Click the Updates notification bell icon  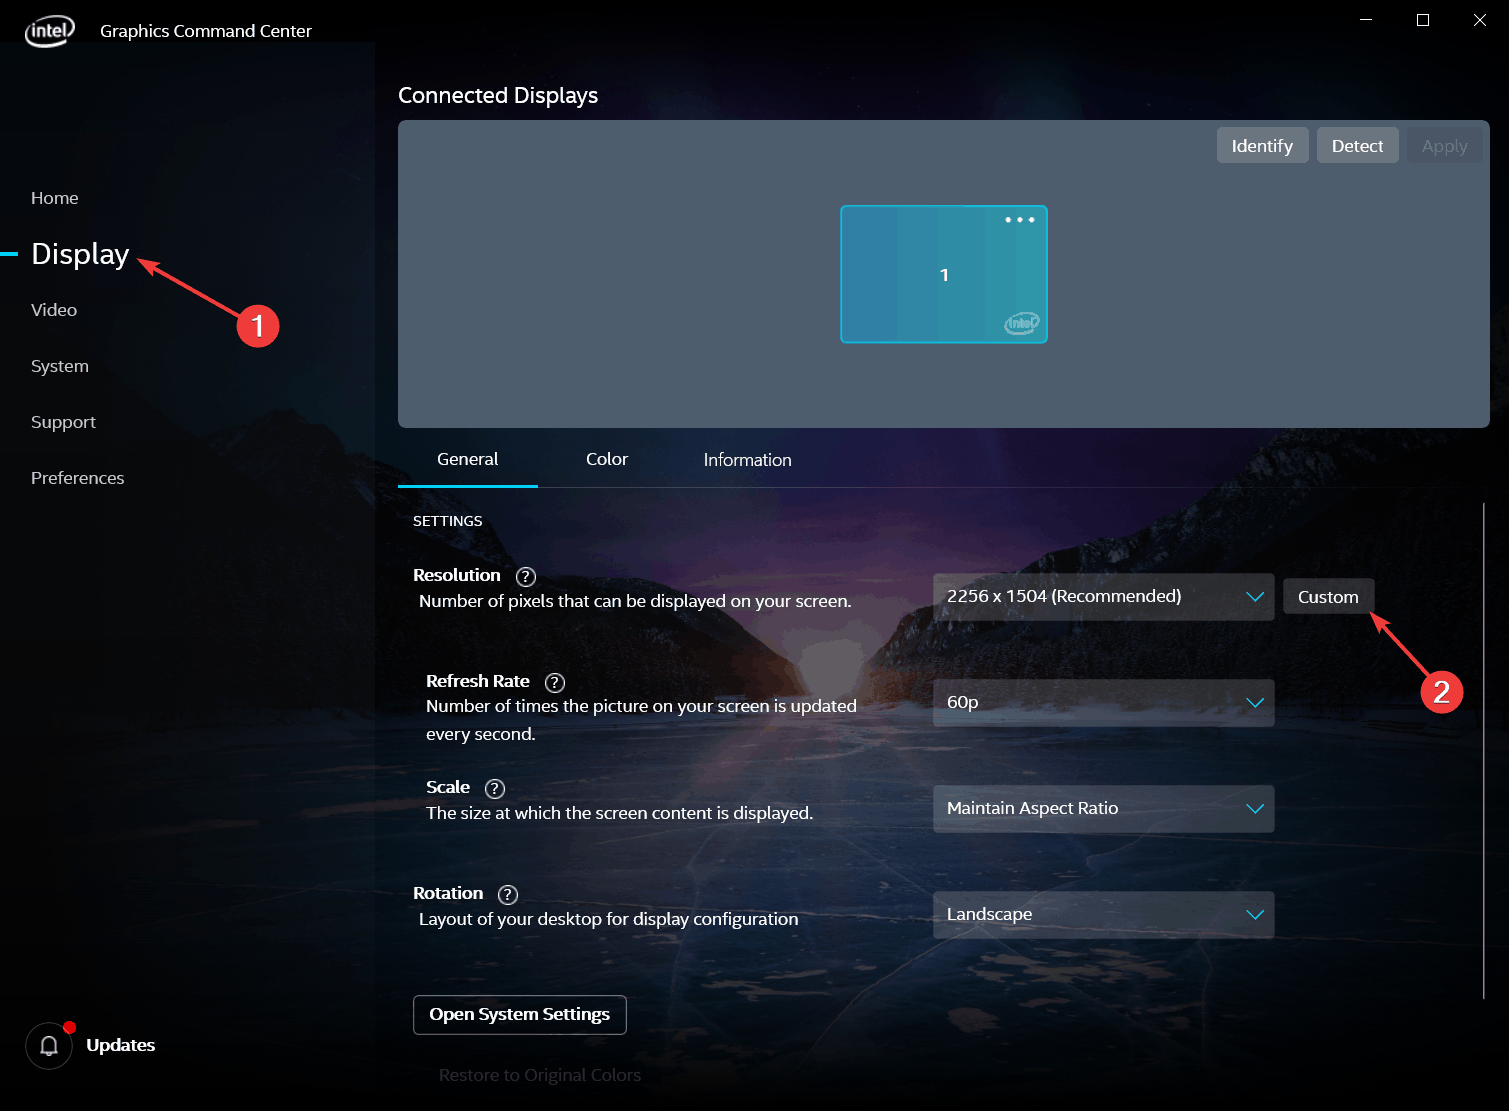click(x=49, y=1046)
